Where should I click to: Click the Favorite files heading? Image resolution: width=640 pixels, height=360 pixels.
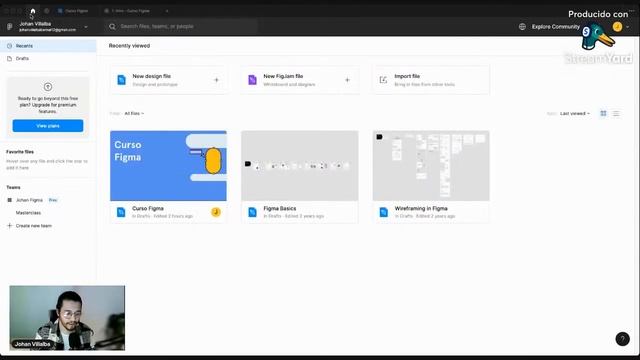(x=20, y=151)
